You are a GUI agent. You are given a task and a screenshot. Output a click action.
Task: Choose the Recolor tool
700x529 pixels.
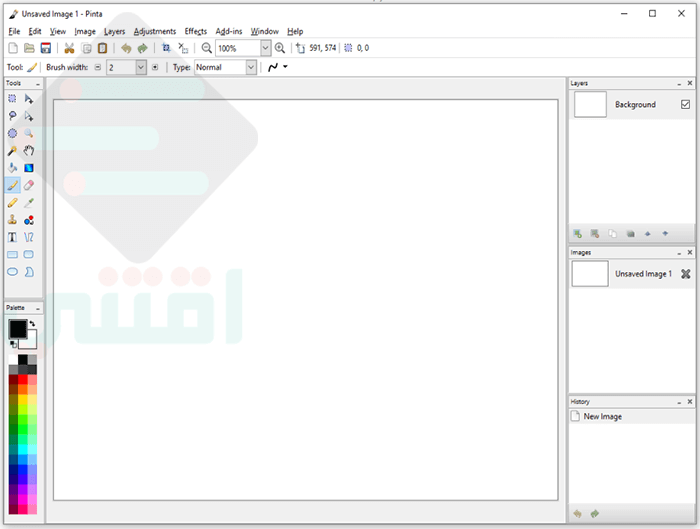pos(29,220)
